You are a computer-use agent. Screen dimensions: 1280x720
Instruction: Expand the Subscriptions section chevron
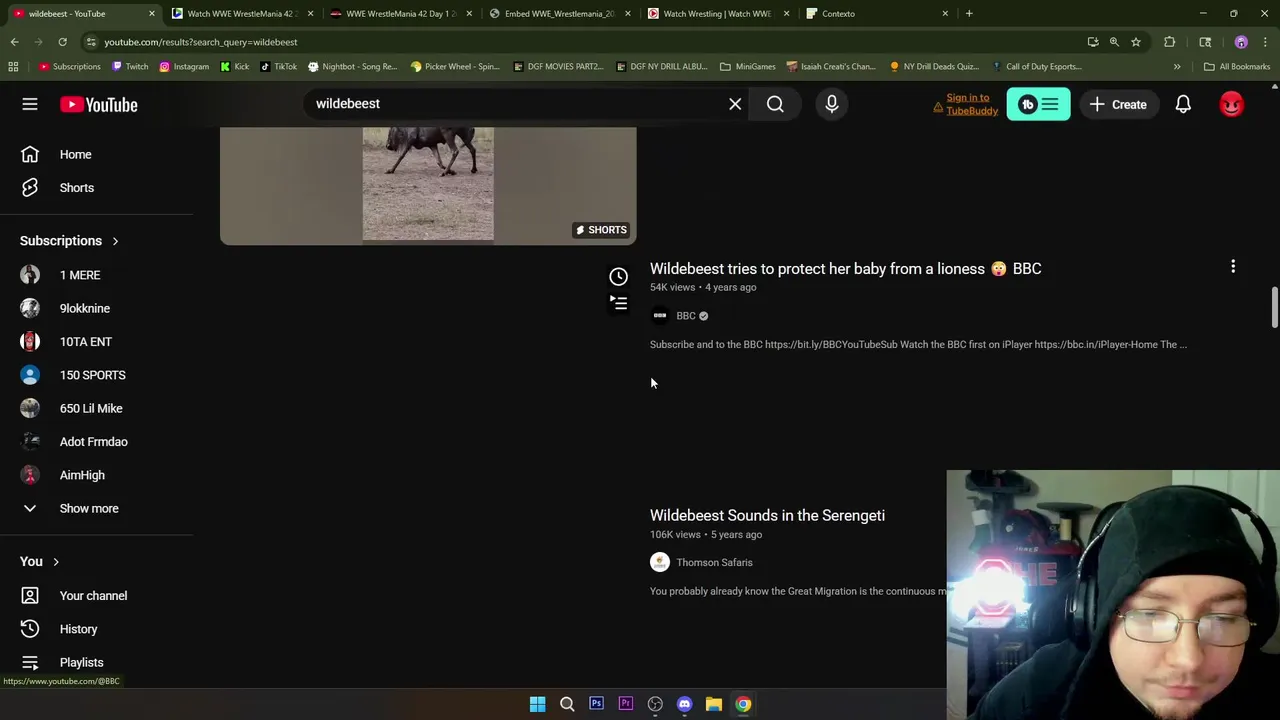[x=115, y=241]
